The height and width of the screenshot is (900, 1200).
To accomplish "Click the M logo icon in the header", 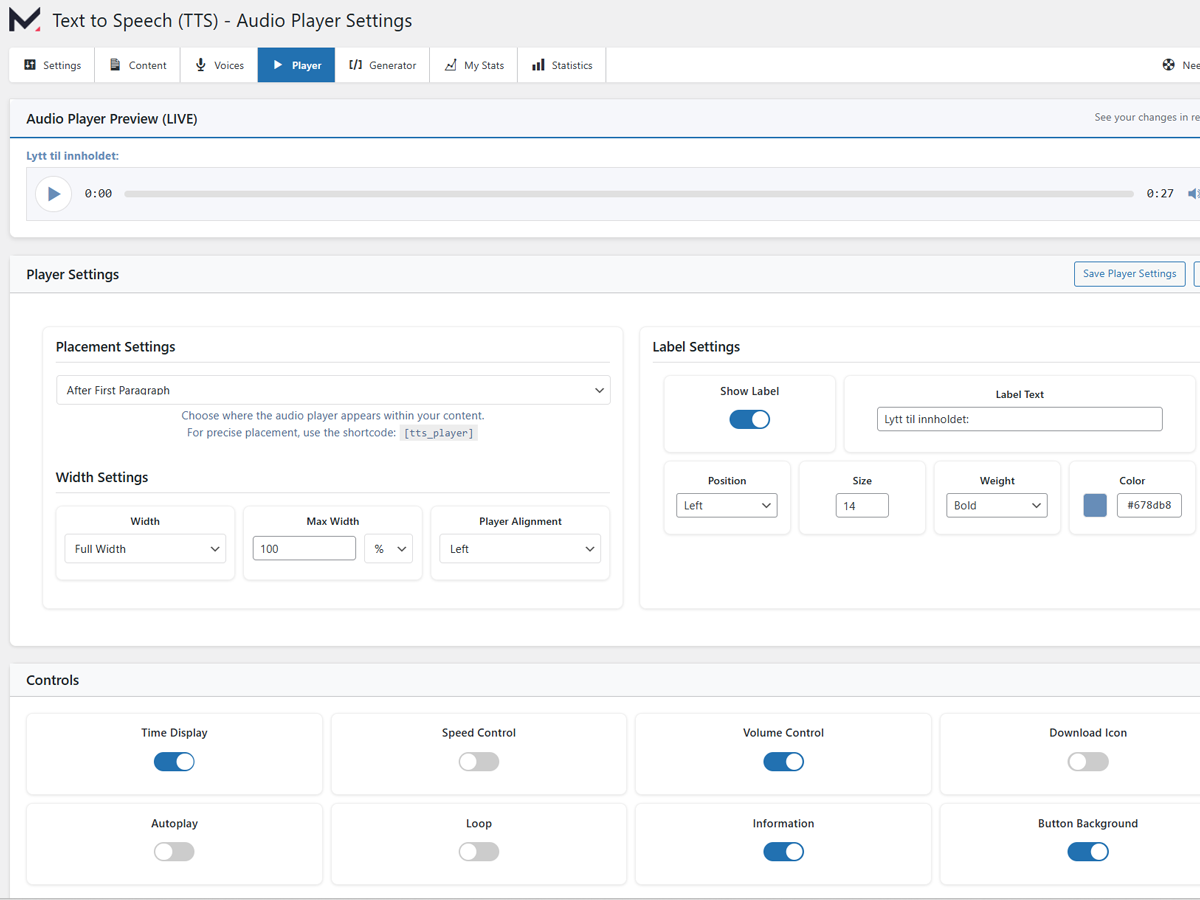I will (x=25, y=20).
